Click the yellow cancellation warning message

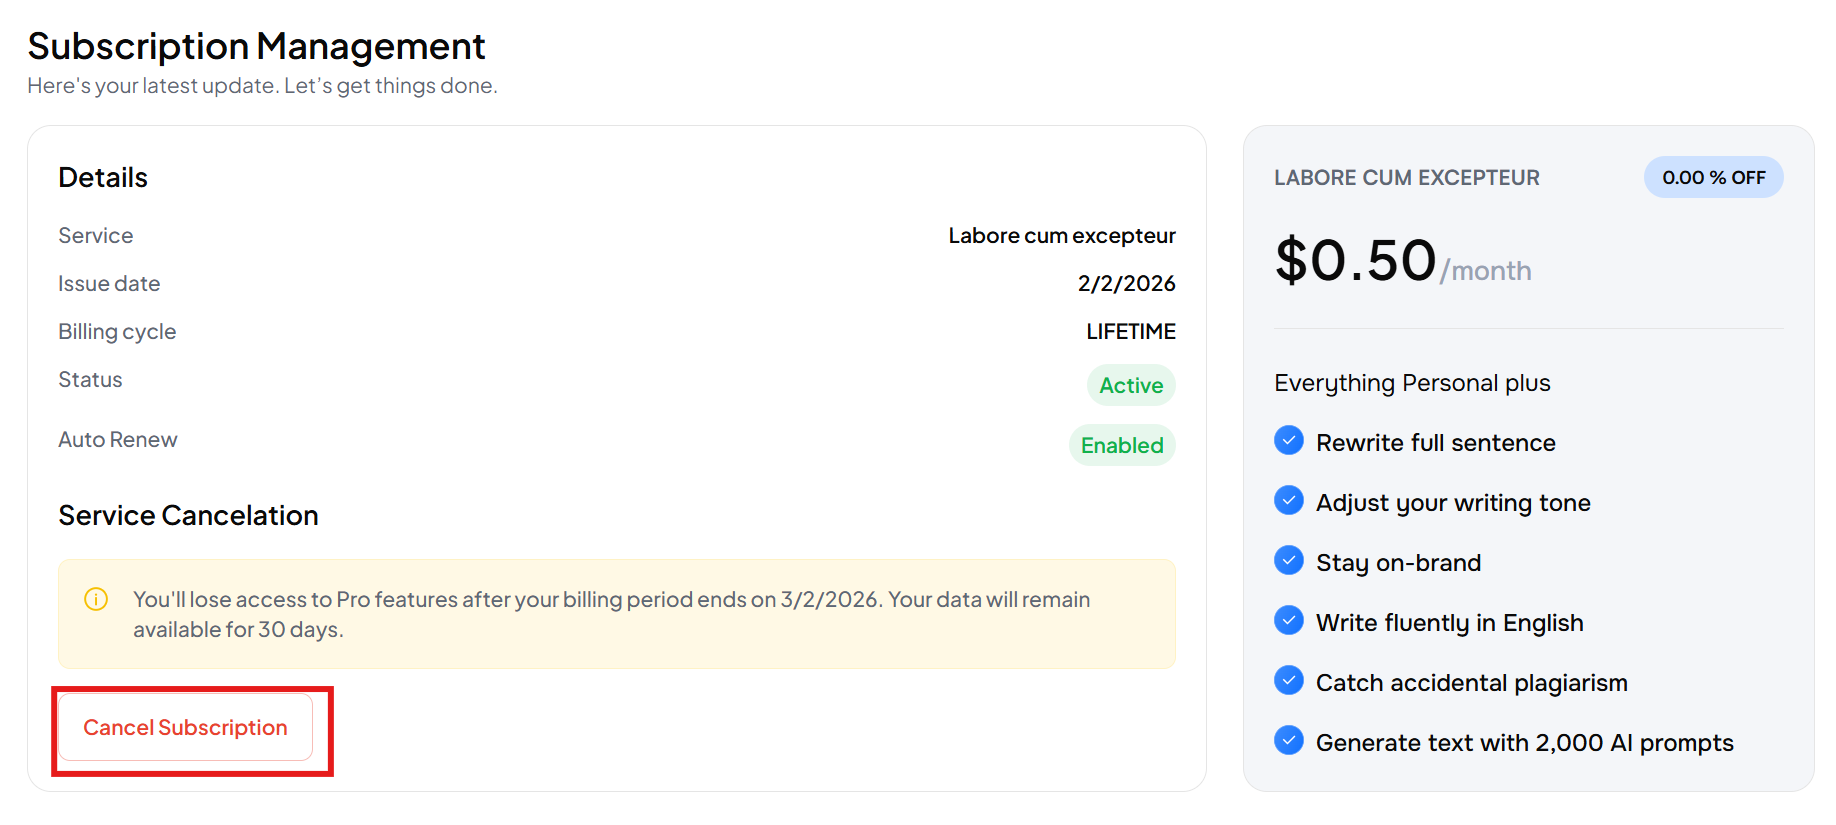pyautogui.click(x=611, y=614)
